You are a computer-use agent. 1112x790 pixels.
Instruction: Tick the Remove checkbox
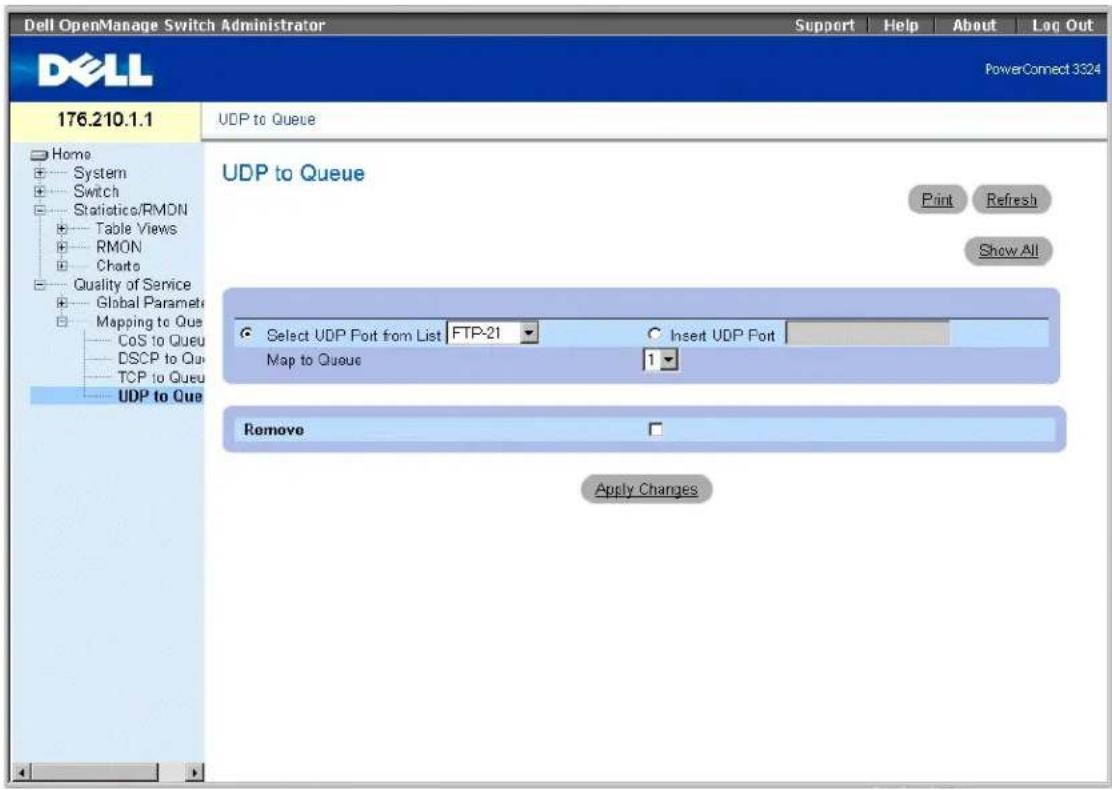tap(656, 430)
